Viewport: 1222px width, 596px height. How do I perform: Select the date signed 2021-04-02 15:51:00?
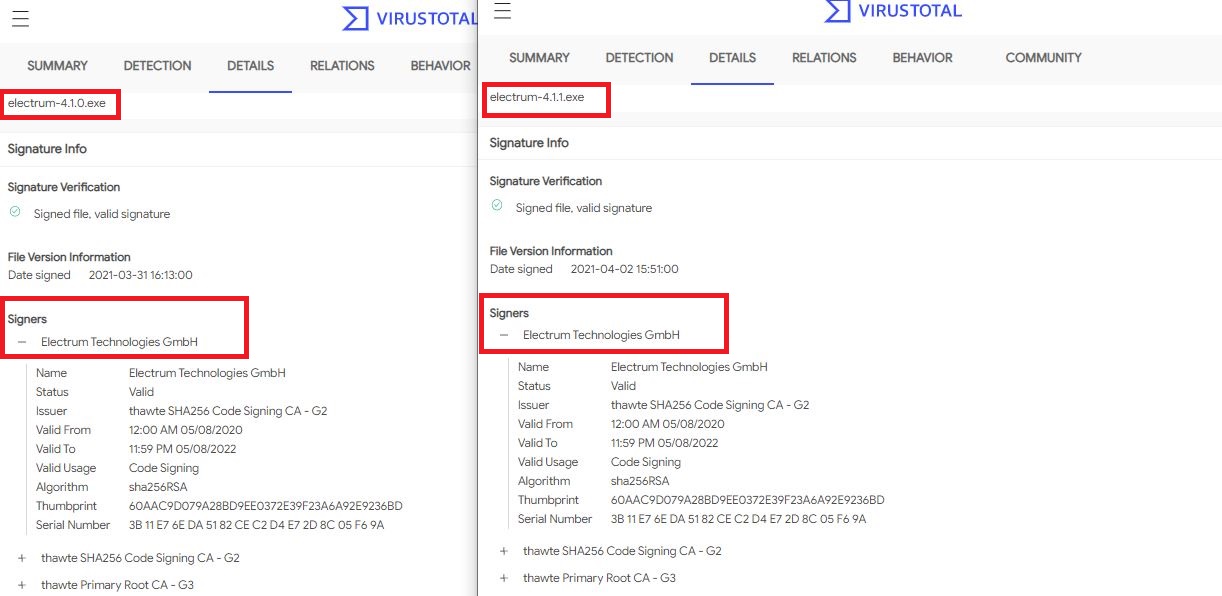point(625,269)
